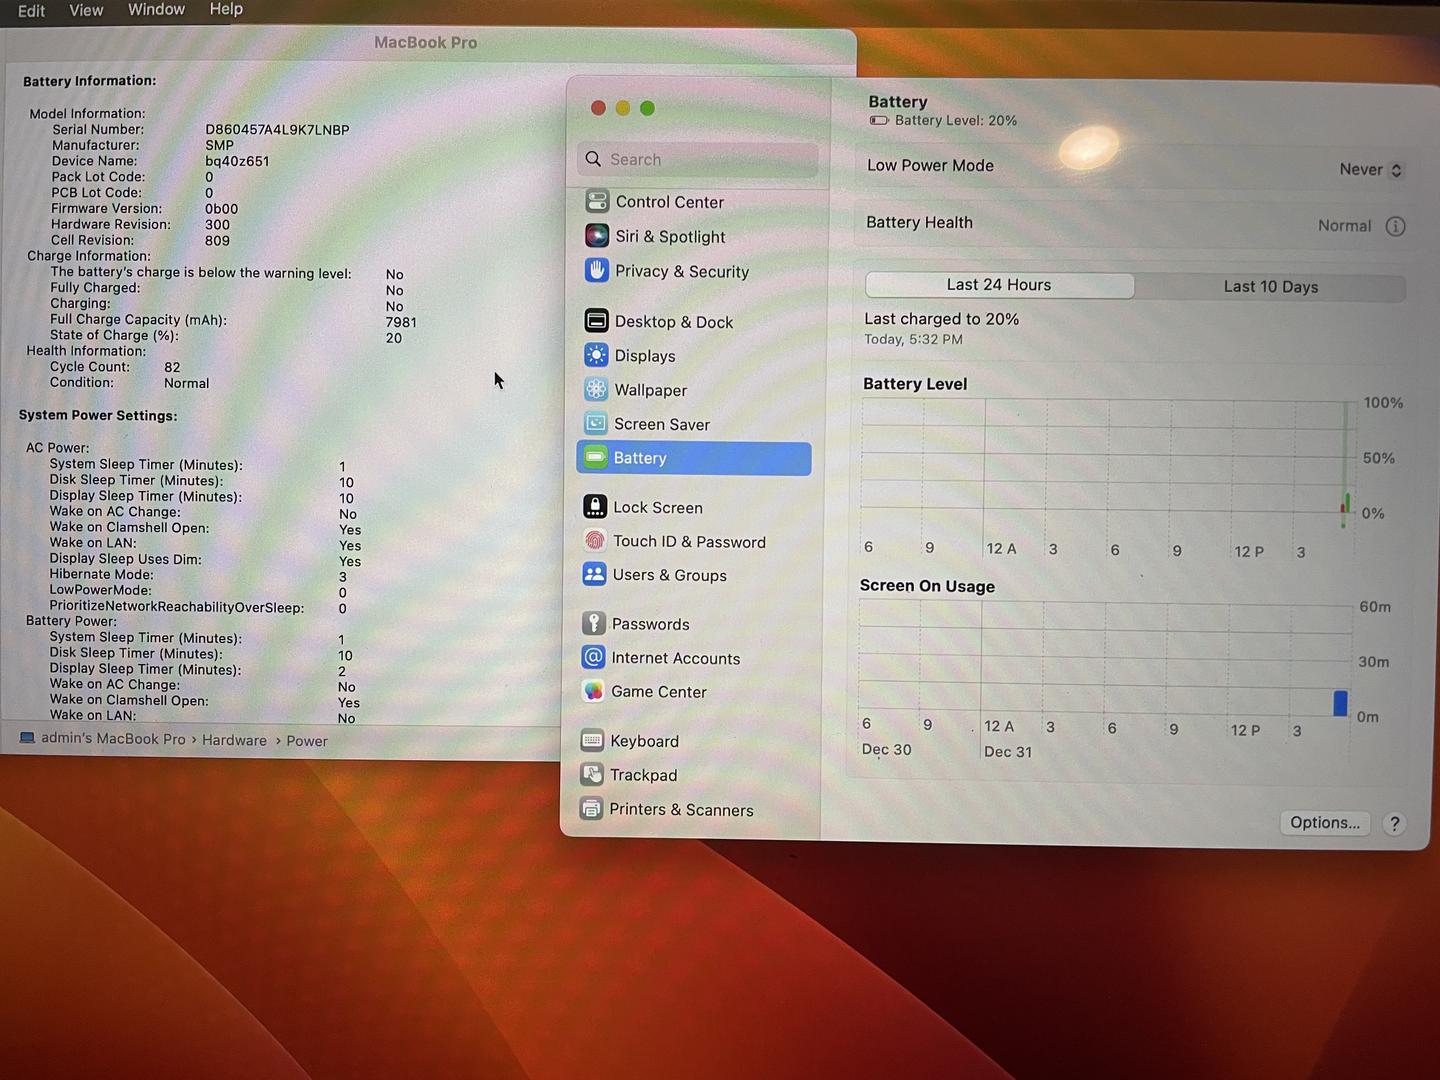Select the green Battery icon in sidebar
This screenshot has height=1080, width=1440.
(x=595, y=457)
